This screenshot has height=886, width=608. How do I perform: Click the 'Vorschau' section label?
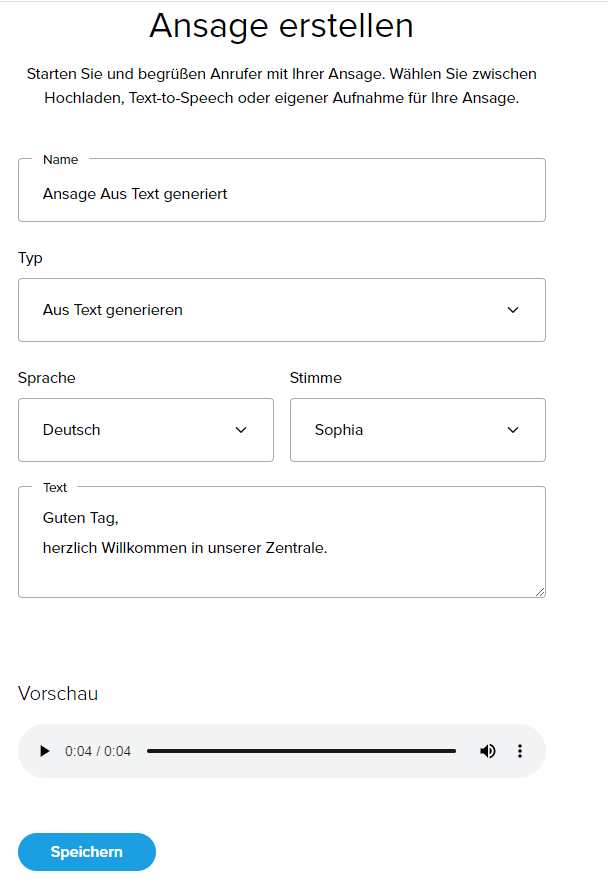[x=58, y=694]
